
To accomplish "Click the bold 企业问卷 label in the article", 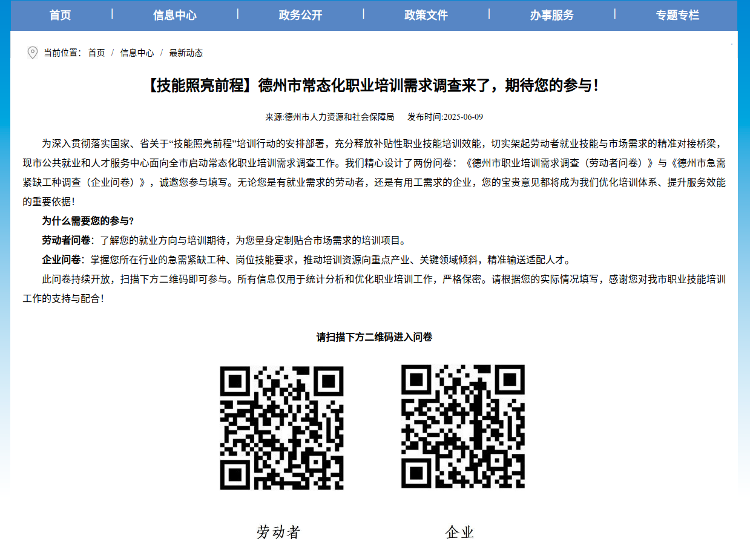I will [x=66, y=259].
